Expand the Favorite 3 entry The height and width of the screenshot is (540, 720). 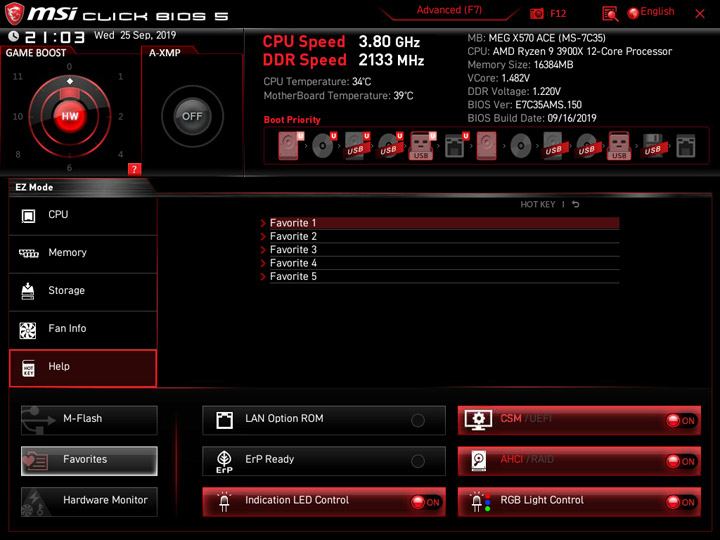coord(439,250)
